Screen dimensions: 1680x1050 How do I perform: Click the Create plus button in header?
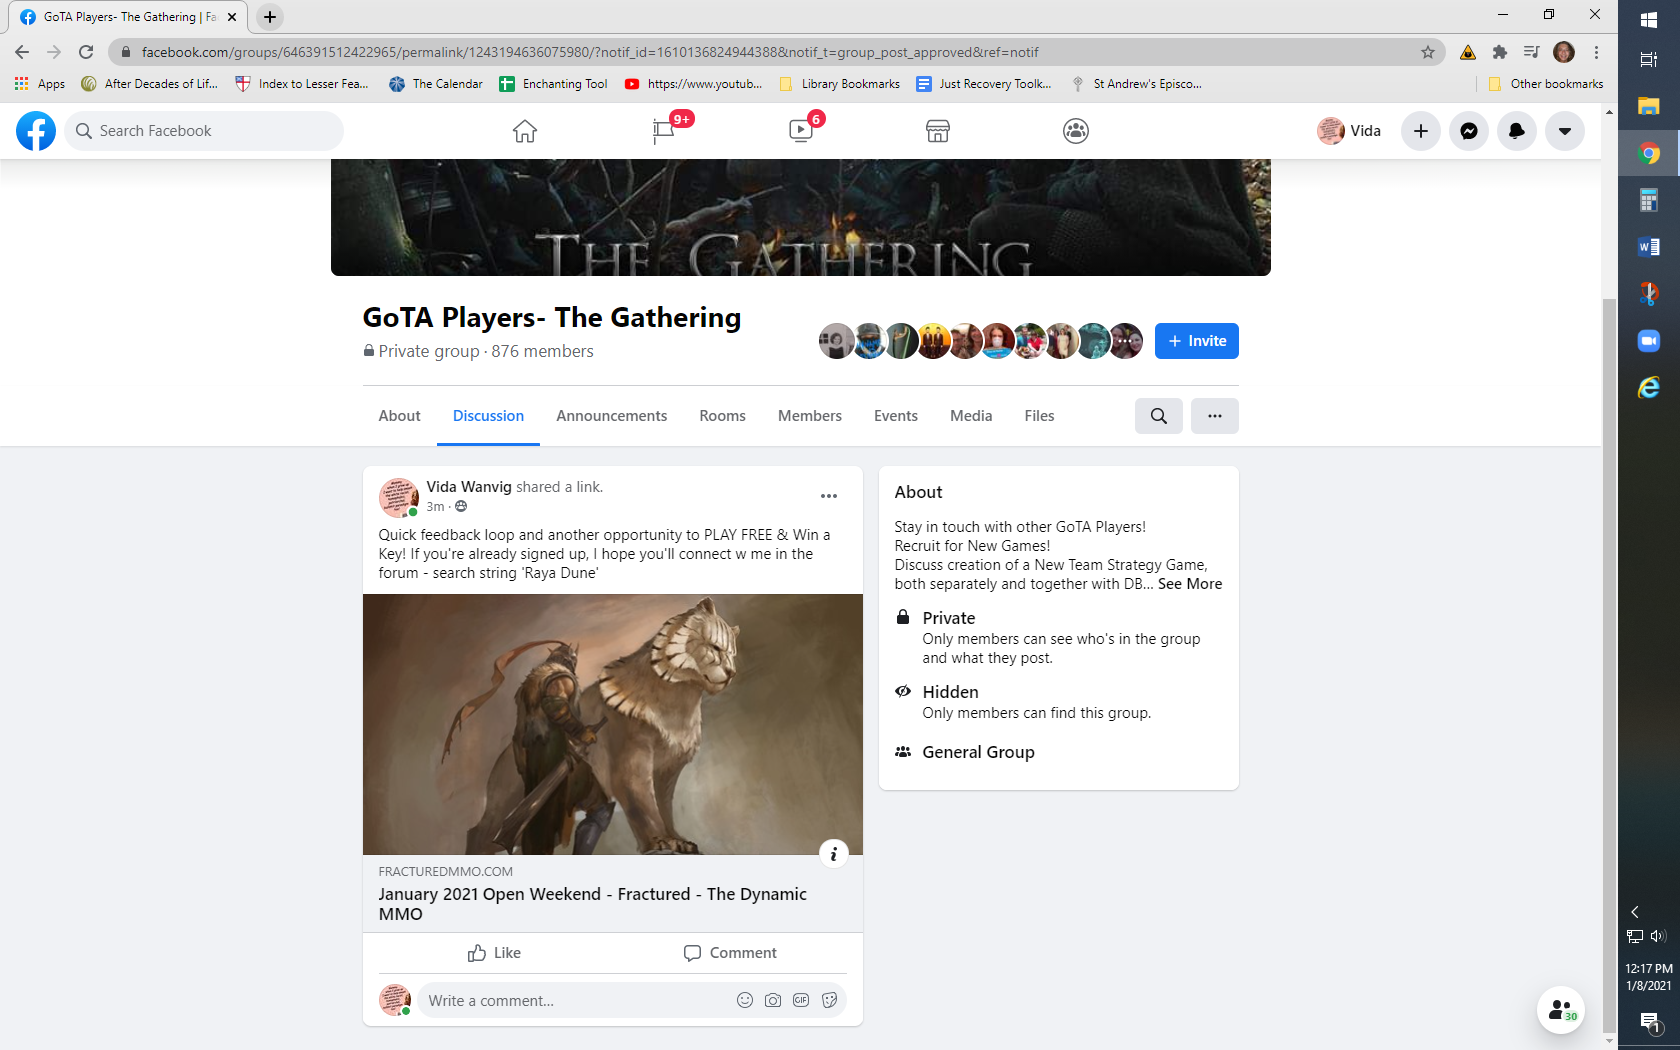tap(1421, 131)
